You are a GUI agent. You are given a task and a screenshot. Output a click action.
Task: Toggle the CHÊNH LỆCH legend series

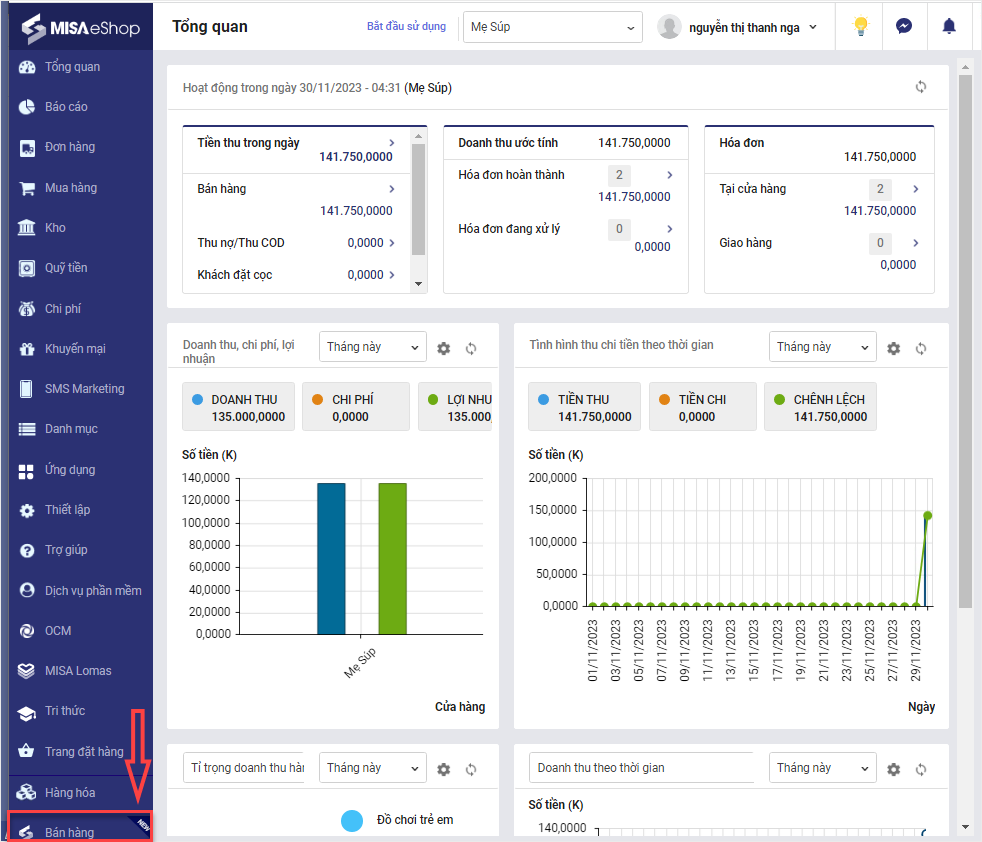click(x=820, y=407)
